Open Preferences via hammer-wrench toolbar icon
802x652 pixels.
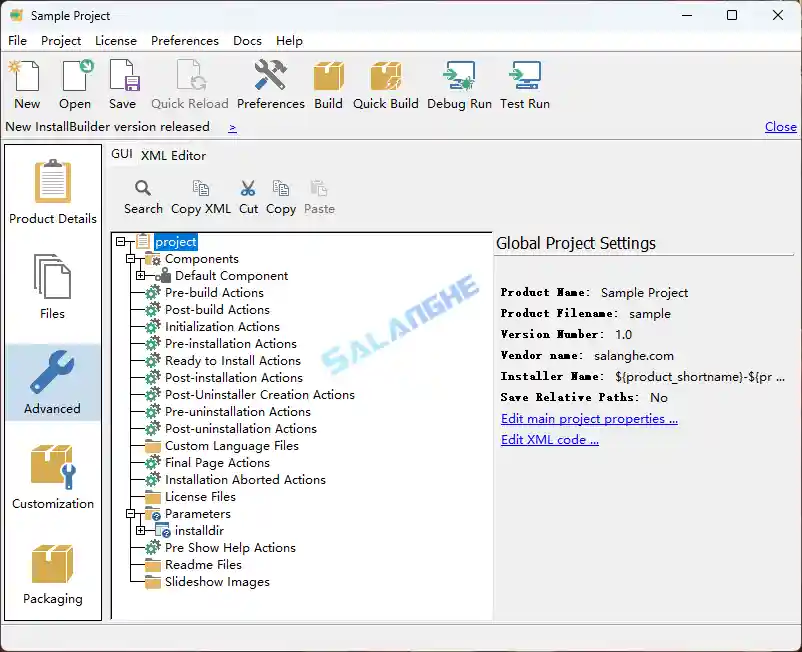click(x=271, y=76)
